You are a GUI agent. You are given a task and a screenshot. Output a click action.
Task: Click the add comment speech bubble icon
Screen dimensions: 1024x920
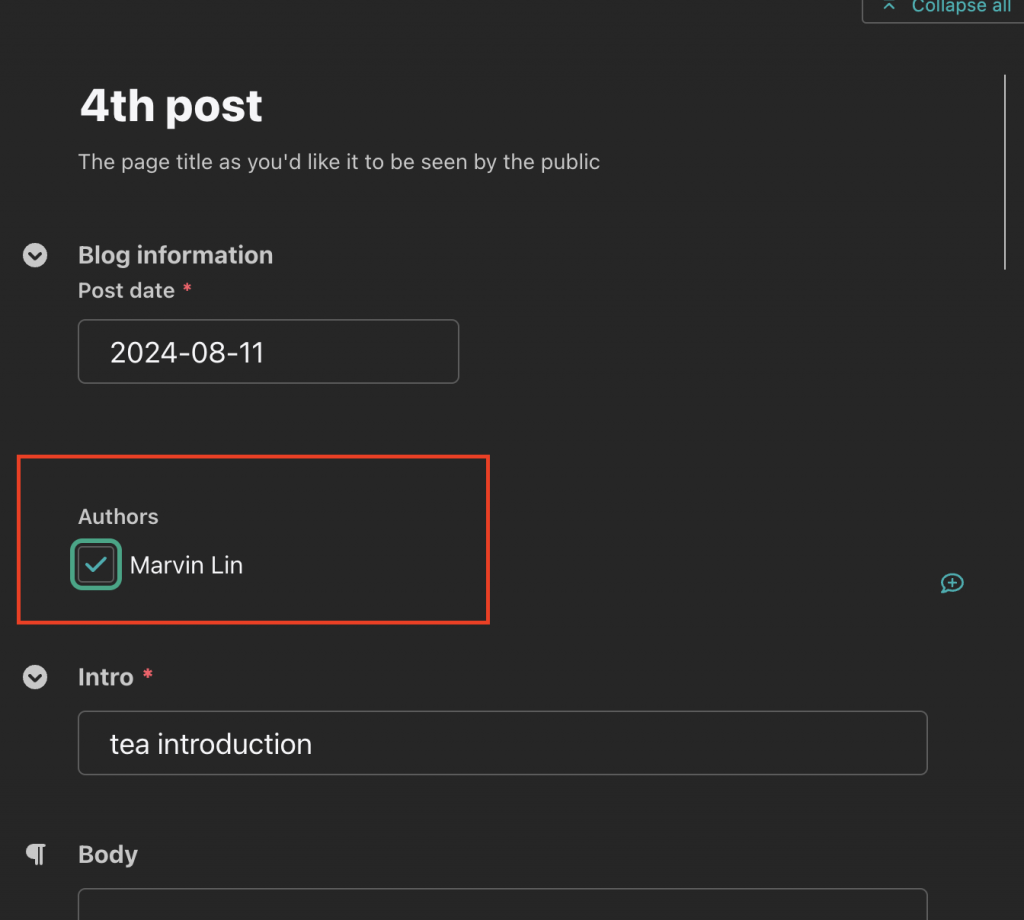[952, 582]
